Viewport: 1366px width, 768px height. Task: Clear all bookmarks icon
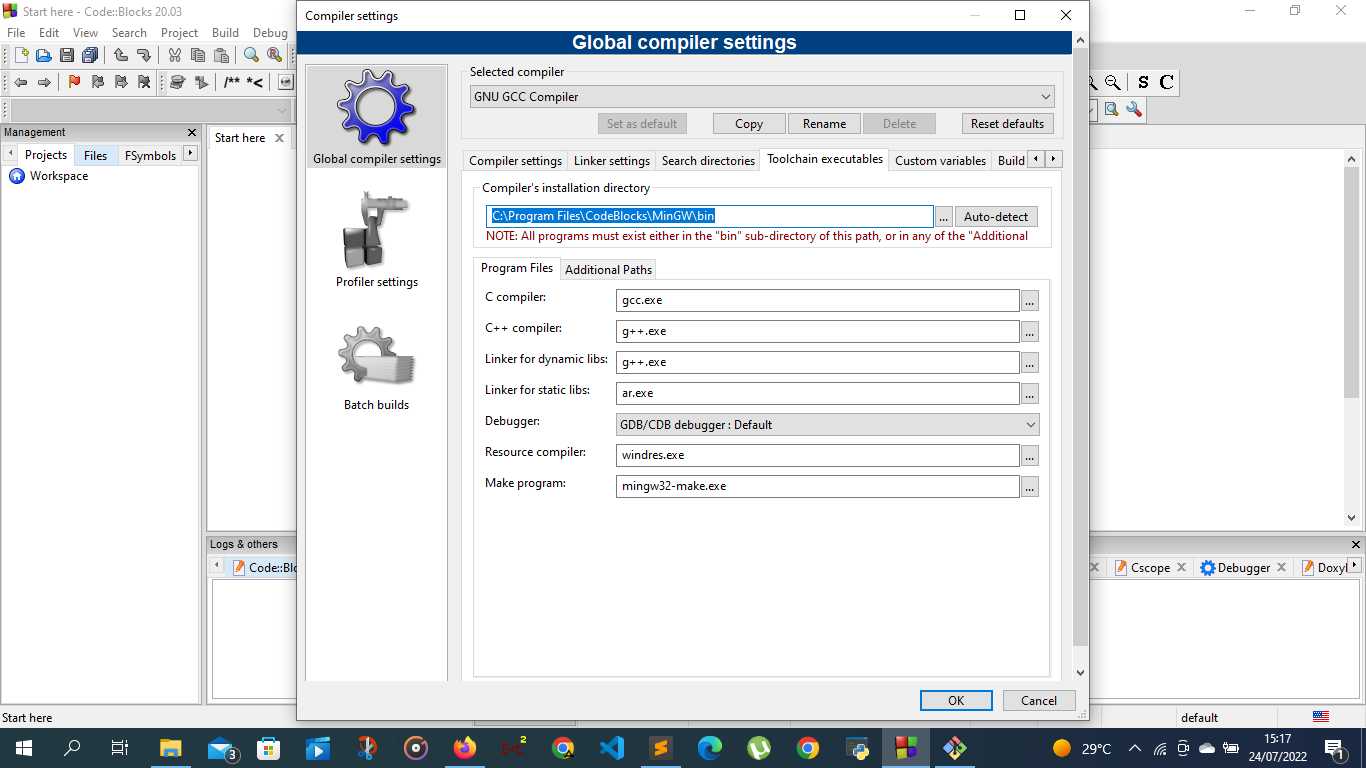pyautogui.click(x=144, y=82)
